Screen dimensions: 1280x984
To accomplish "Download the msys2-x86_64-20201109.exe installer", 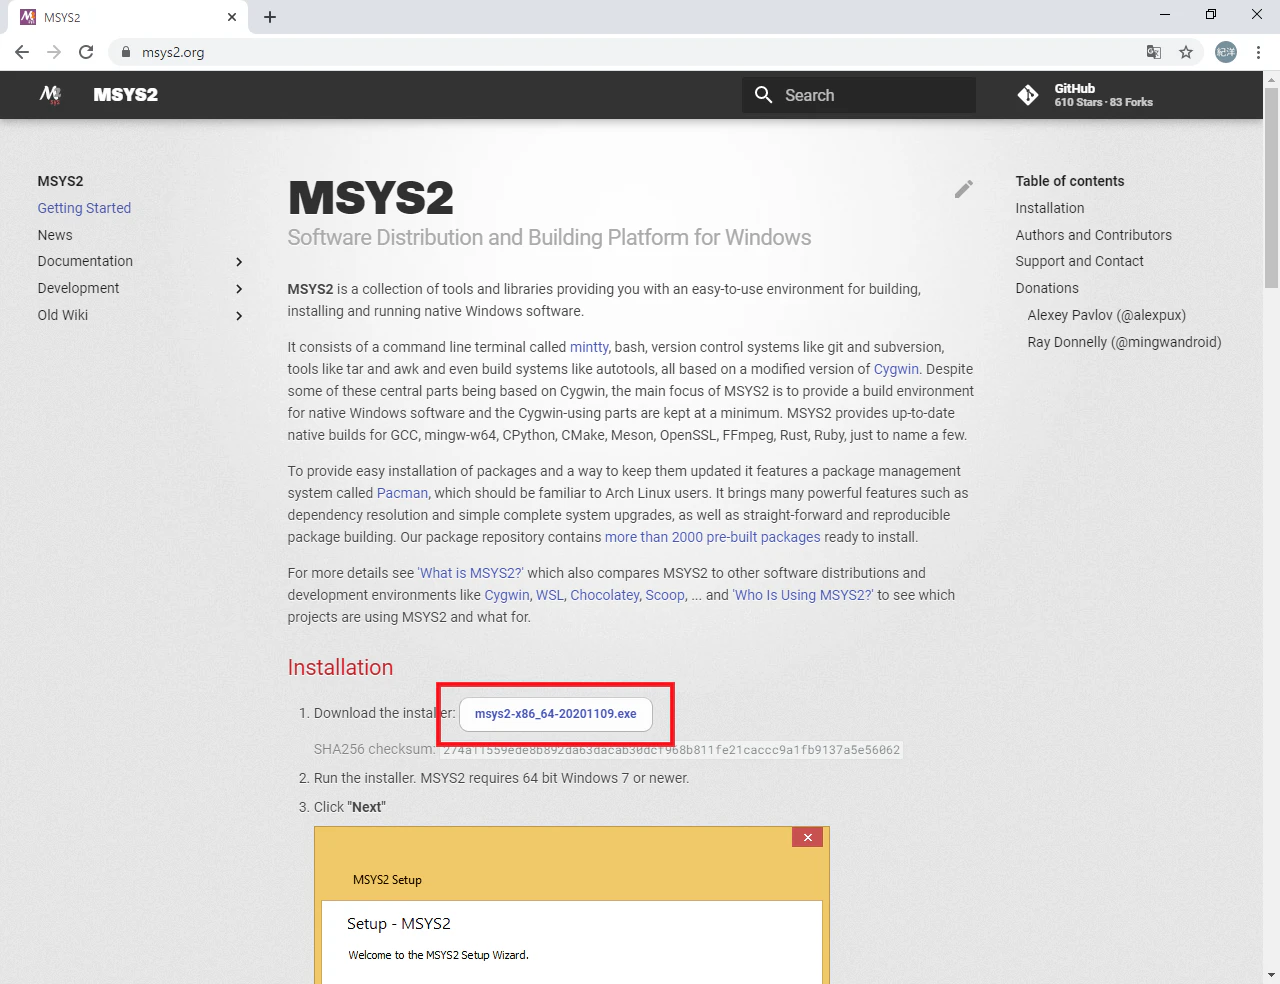I will click(x=555, y=713).
